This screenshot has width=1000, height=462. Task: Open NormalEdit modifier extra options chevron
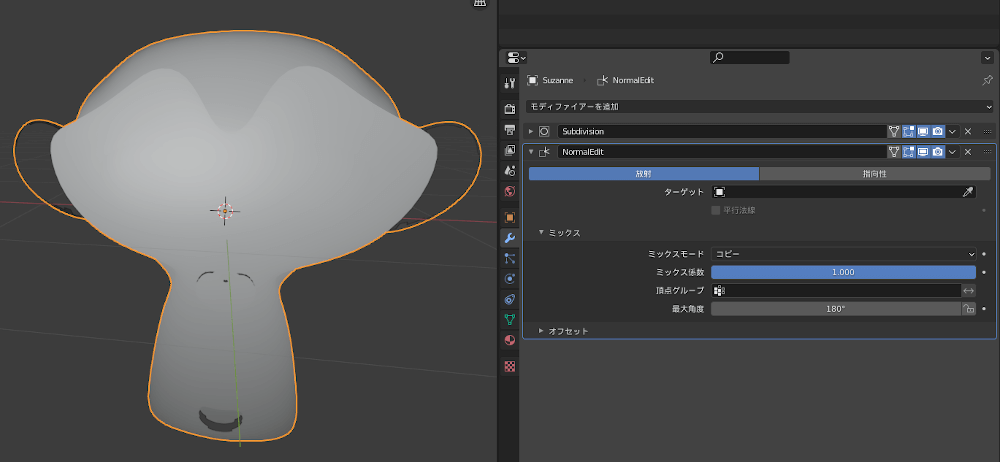(953, 152)
